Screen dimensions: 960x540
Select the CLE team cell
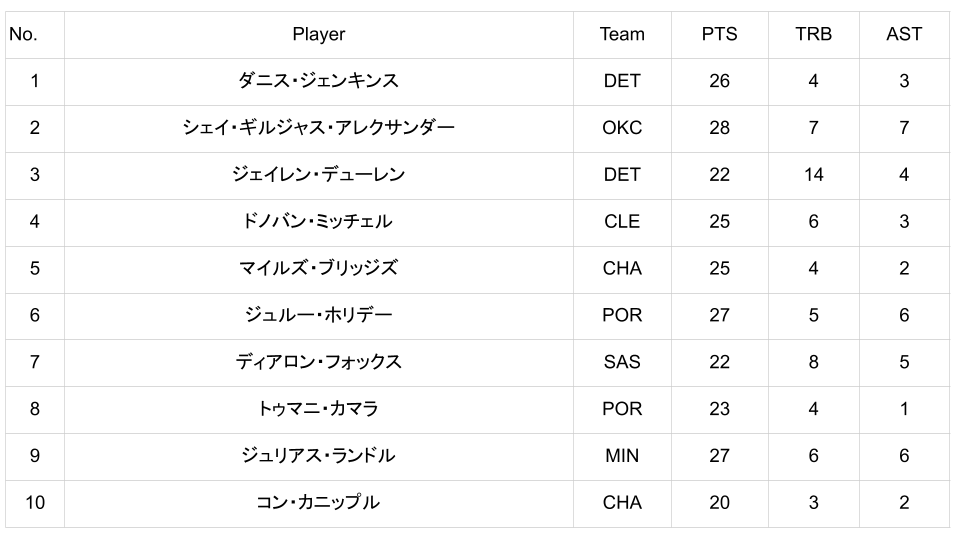tap(622, 222)
